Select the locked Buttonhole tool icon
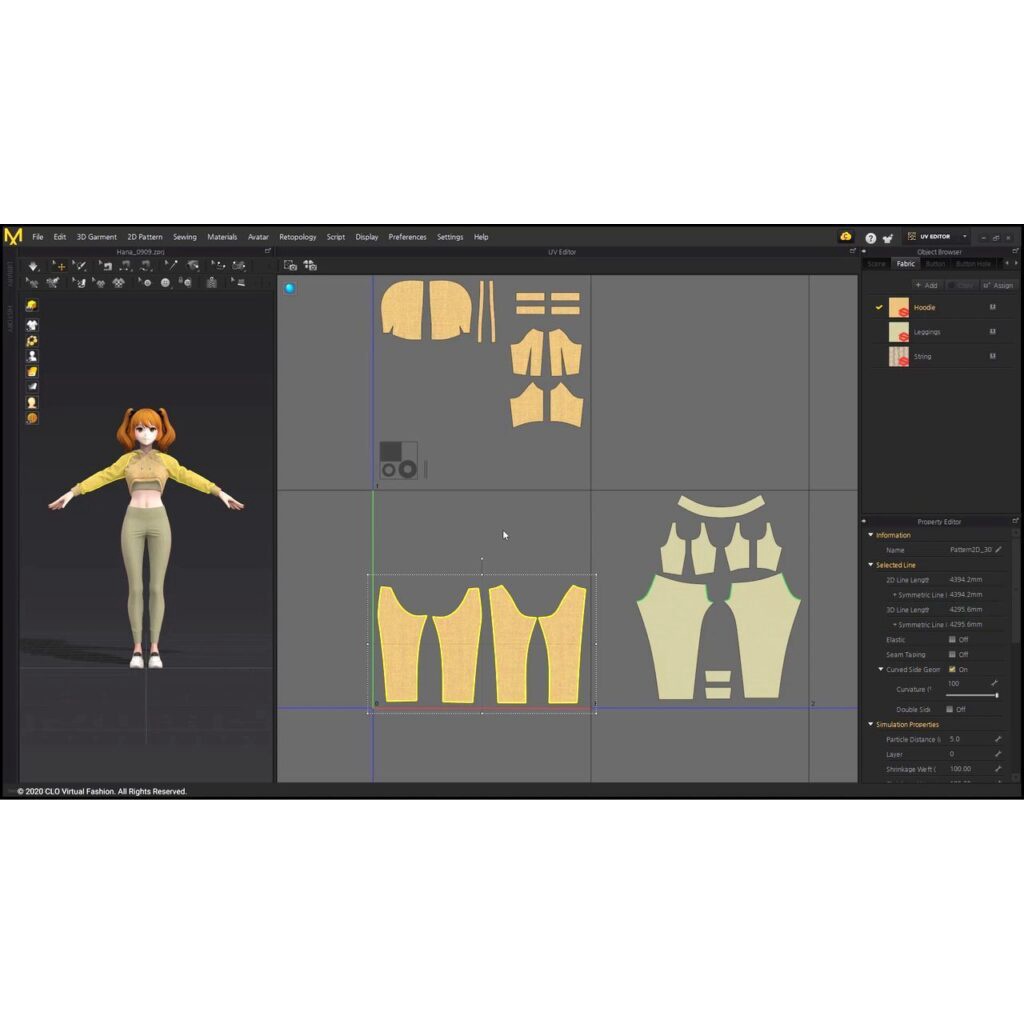The width and height of the screenshot is (1024, 1024). [x=185, y=282]
